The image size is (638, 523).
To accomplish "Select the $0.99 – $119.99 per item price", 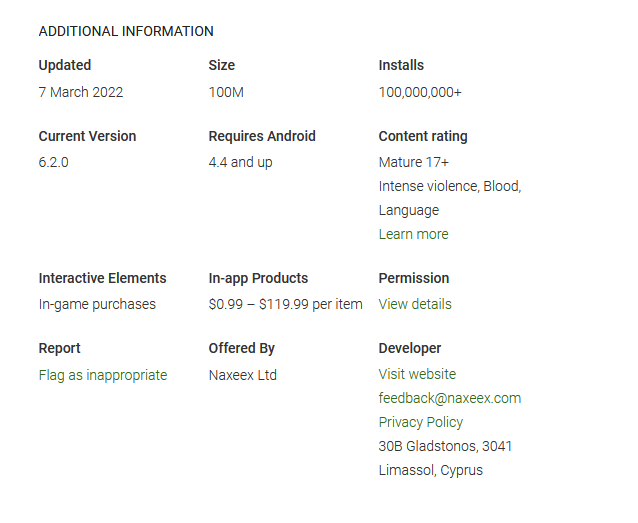I will (x=285, y=304).
